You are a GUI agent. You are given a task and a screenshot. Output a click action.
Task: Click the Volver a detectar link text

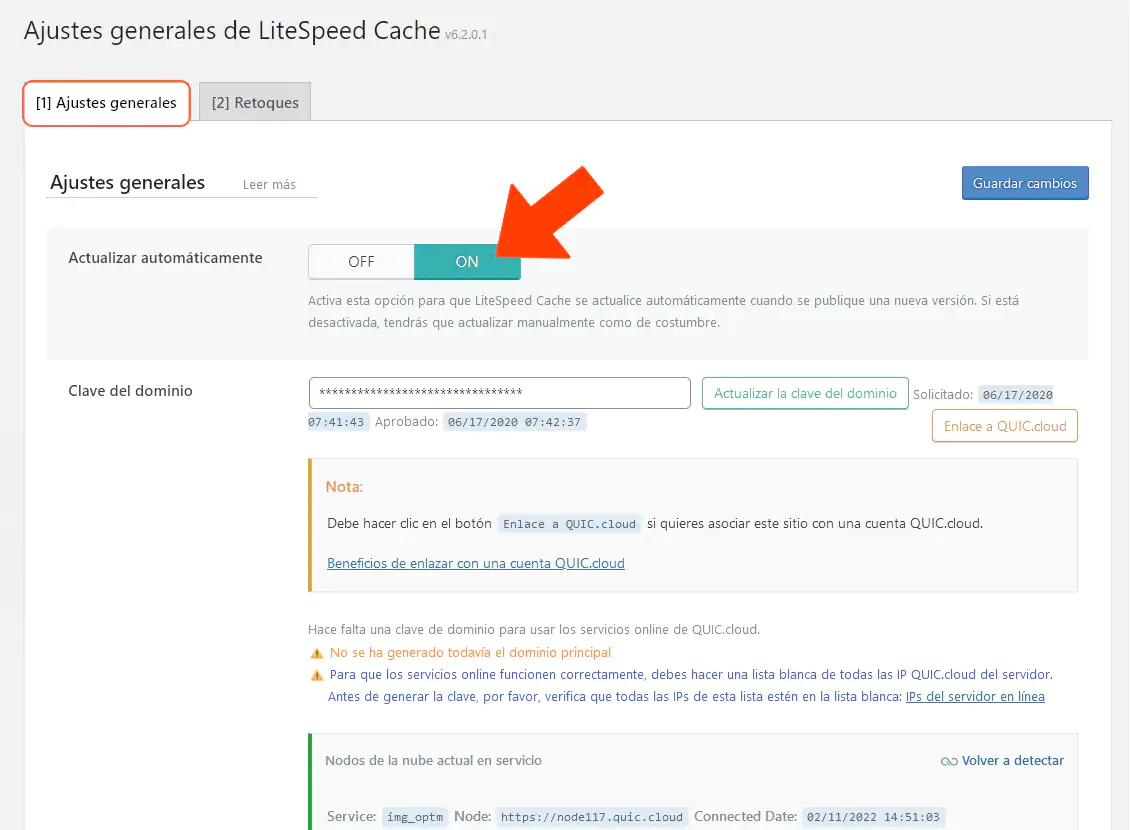click(1012, 761)
